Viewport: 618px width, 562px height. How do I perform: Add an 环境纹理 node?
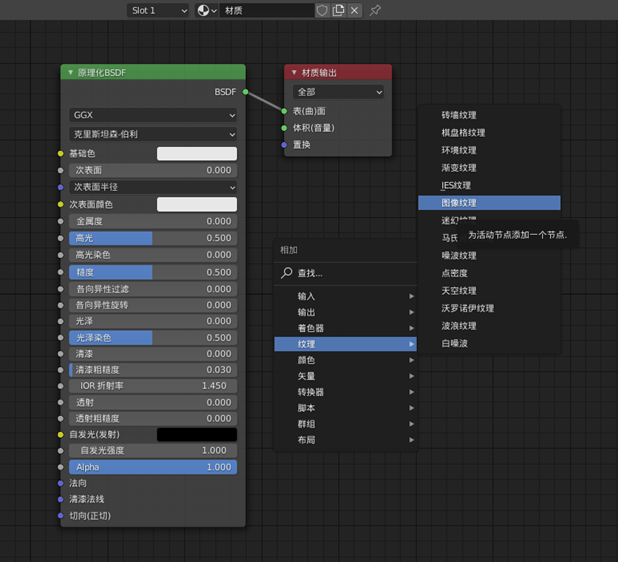(489, 150)
